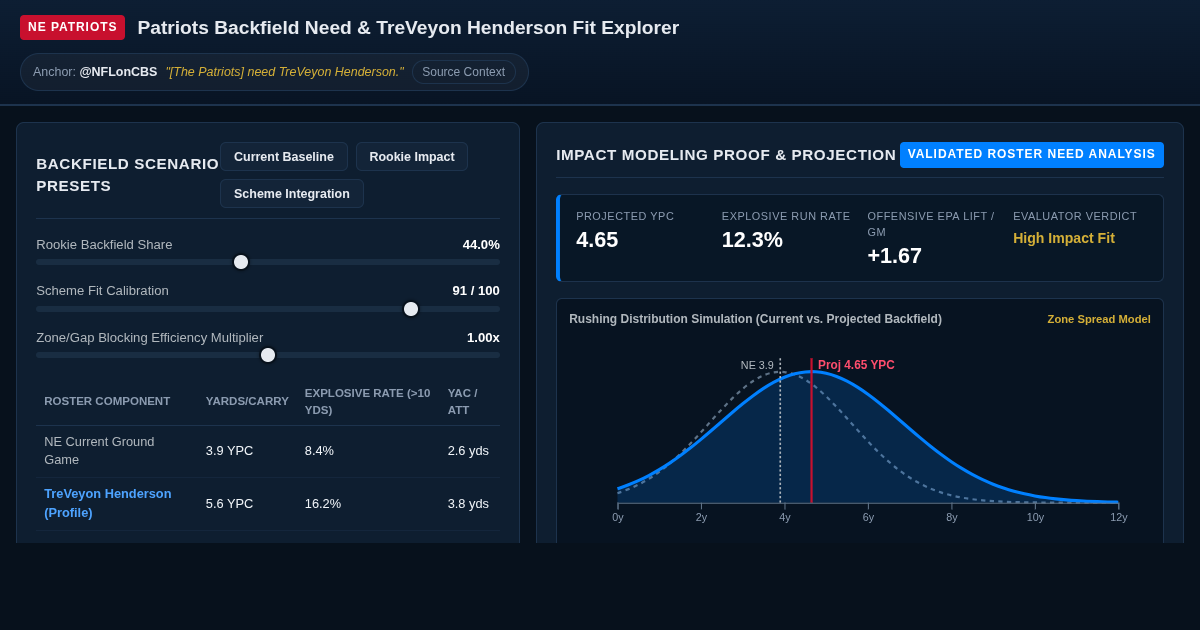Viewport: 1200px width, 630px height.
Task: Click the NE PATRIOTS badge
Action: coord(72,27)
